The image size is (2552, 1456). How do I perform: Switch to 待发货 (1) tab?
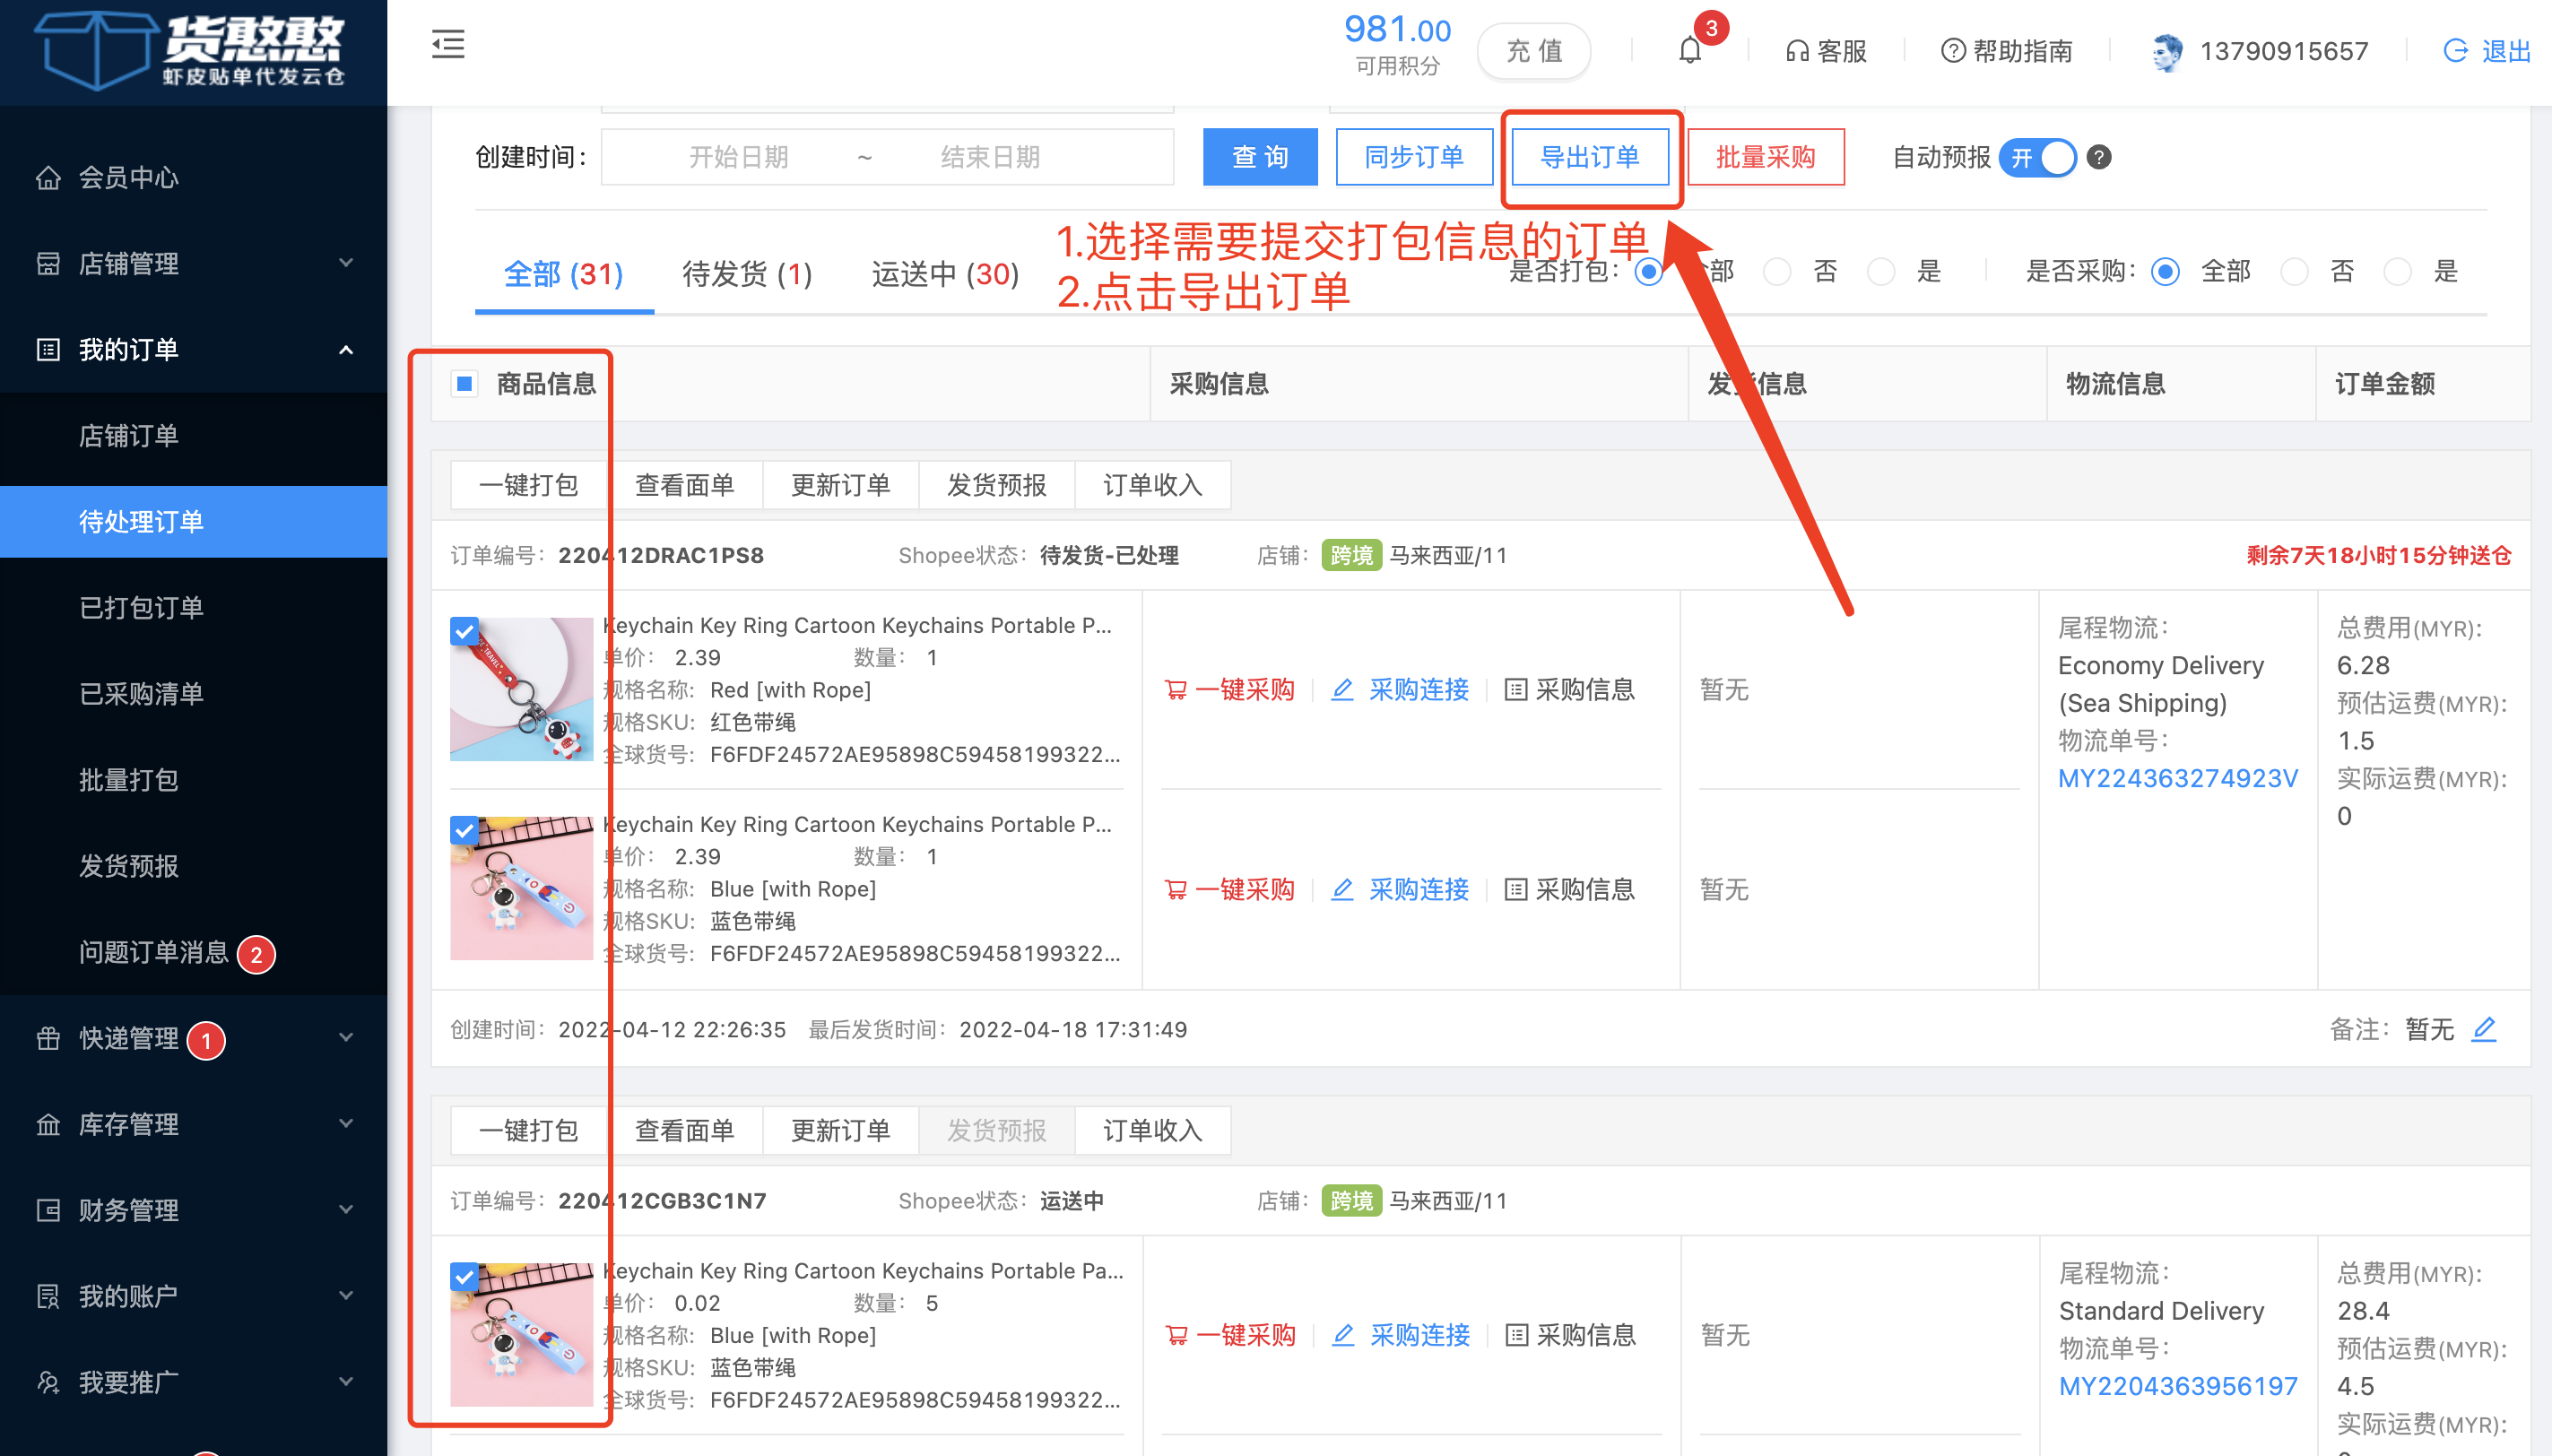(746, 273)
